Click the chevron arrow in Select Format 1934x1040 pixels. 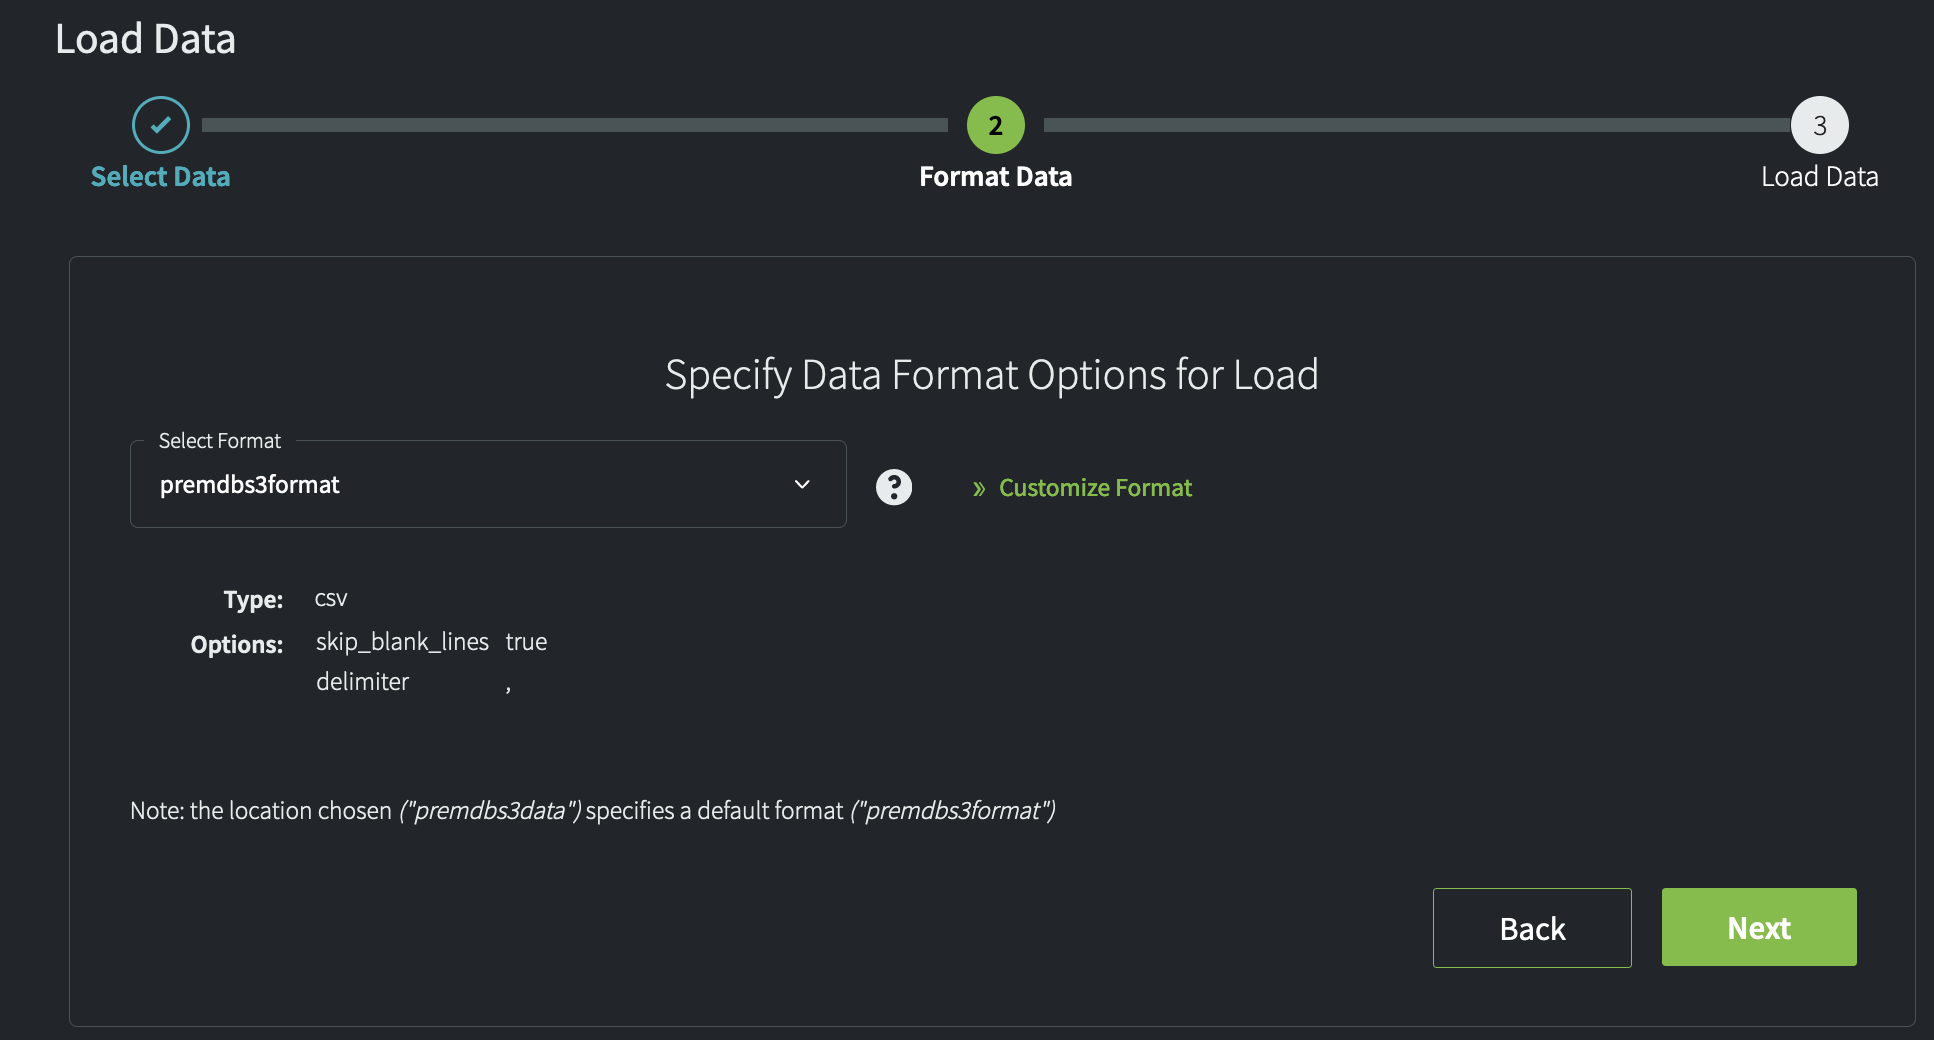click(802, 484)
